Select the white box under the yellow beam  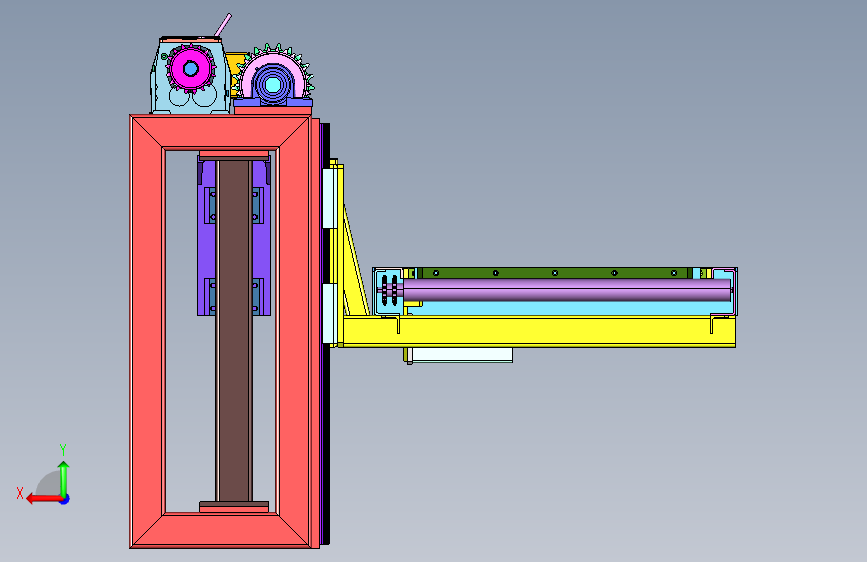pyautogui.click(x=461, y=355)
